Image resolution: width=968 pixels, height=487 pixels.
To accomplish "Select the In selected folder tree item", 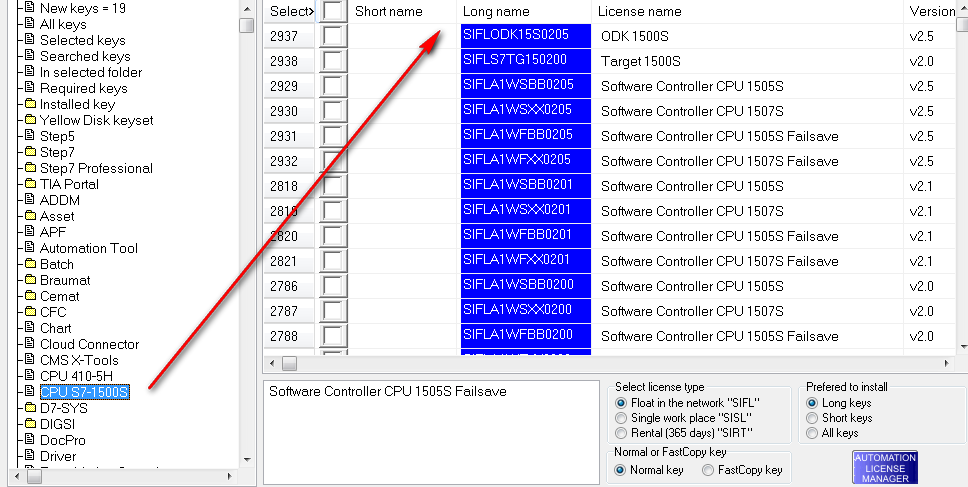I will [x=91, y=72].
